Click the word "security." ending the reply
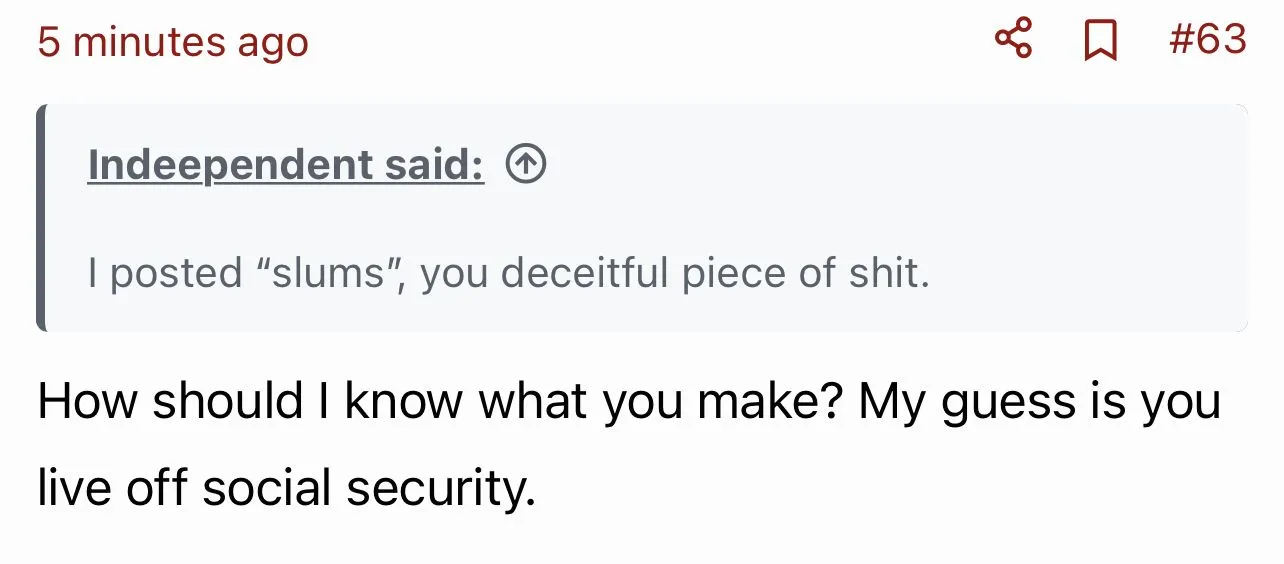 (441, 490)
